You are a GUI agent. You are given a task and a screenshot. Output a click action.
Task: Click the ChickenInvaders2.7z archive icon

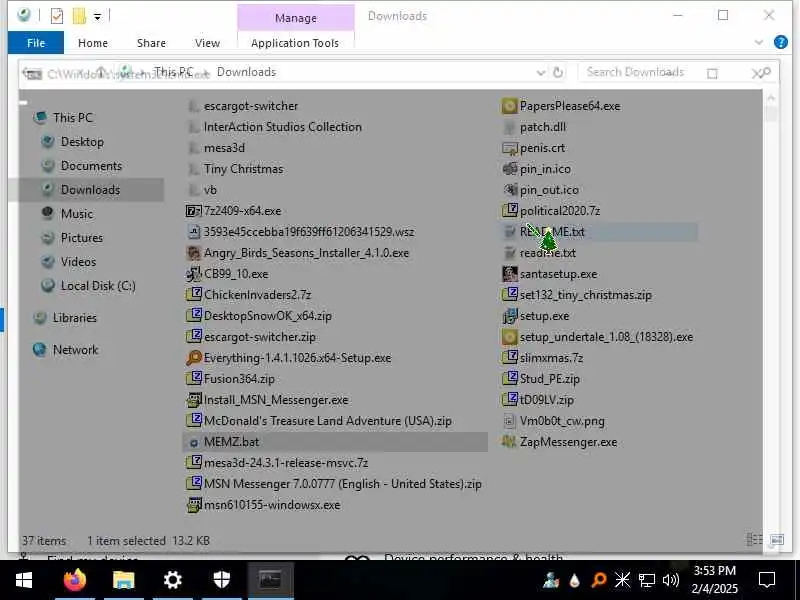point(193,295)
